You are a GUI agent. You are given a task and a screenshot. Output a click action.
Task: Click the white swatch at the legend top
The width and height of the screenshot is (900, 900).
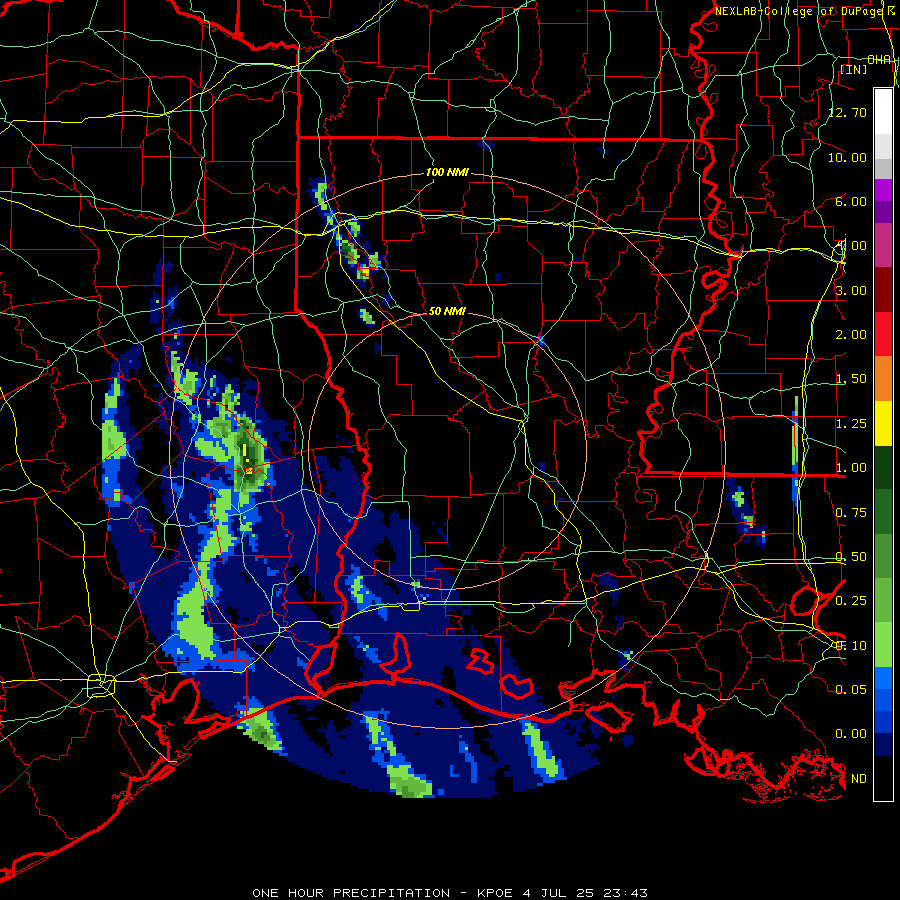click(x=883, y=111)
